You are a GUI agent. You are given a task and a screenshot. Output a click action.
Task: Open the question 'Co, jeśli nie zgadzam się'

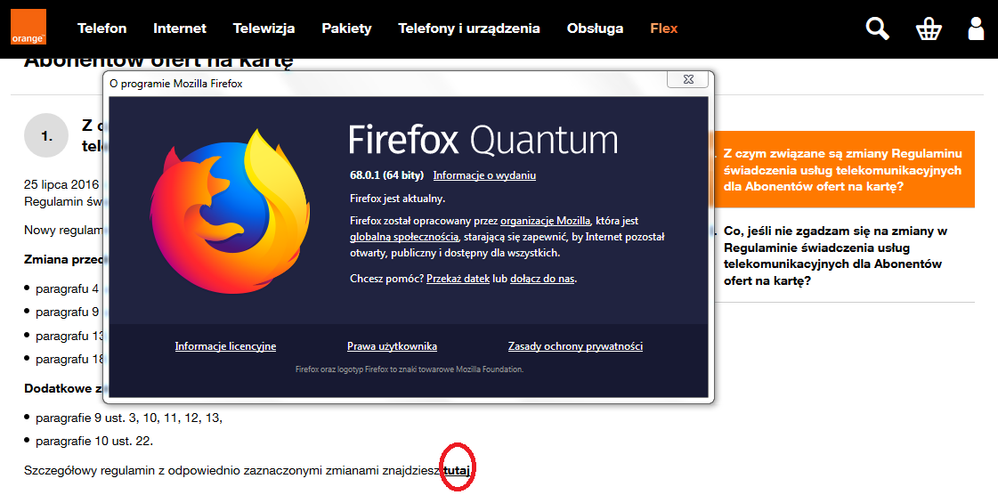tap(836, 255)
